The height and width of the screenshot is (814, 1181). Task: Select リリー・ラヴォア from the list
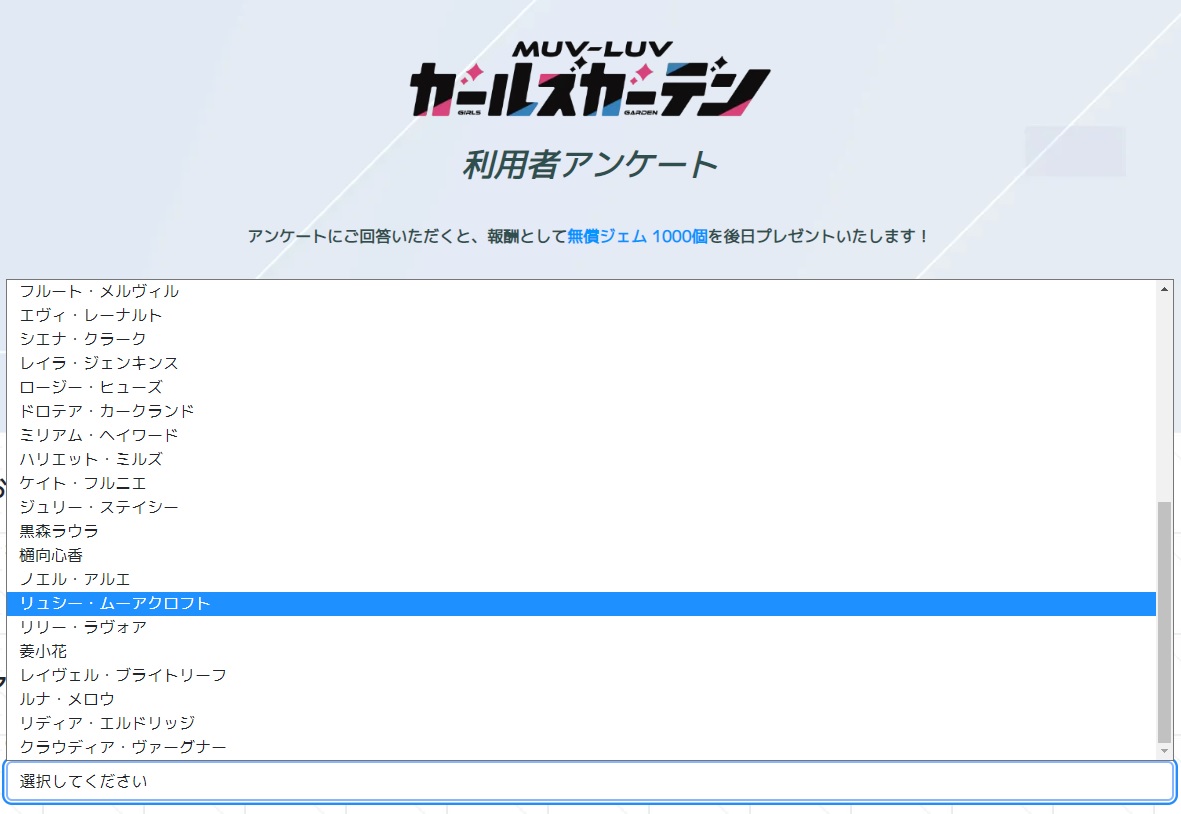click(83, 627)
